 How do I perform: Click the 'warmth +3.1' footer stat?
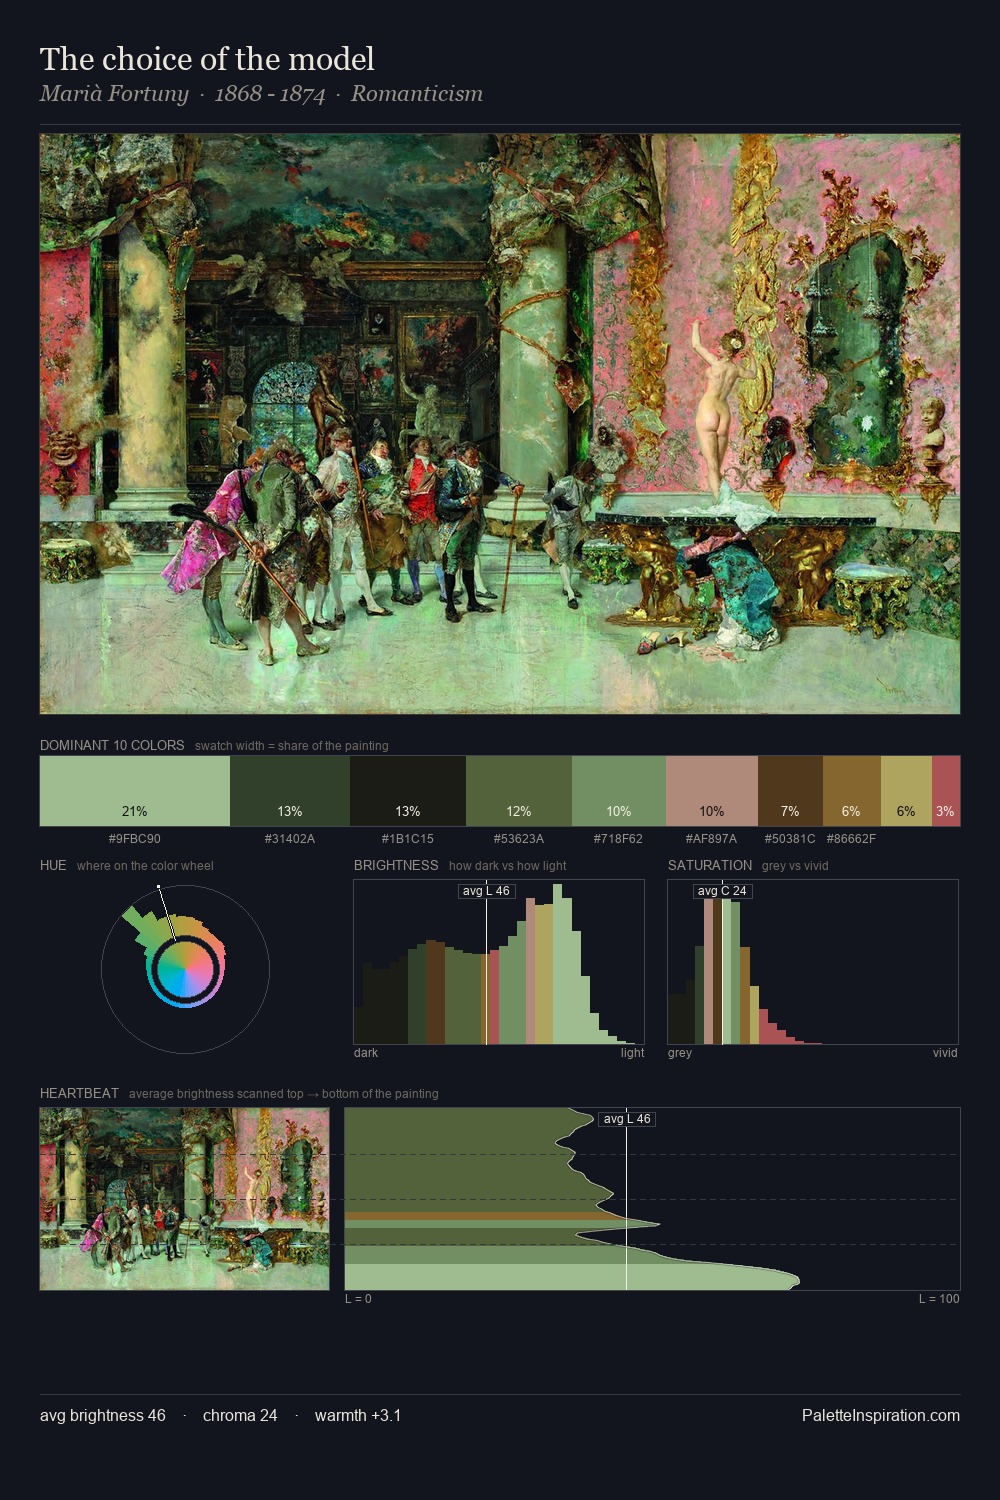358,1416
